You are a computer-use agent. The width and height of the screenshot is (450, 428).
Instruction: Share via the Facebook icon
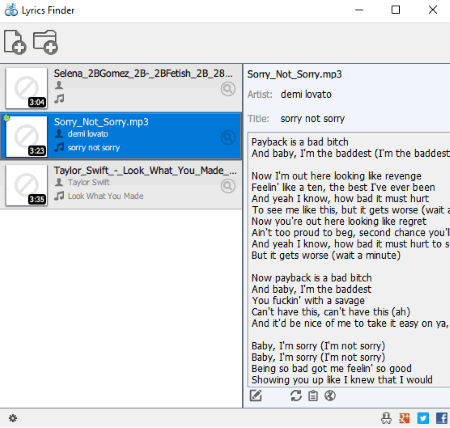coord(442,418)
